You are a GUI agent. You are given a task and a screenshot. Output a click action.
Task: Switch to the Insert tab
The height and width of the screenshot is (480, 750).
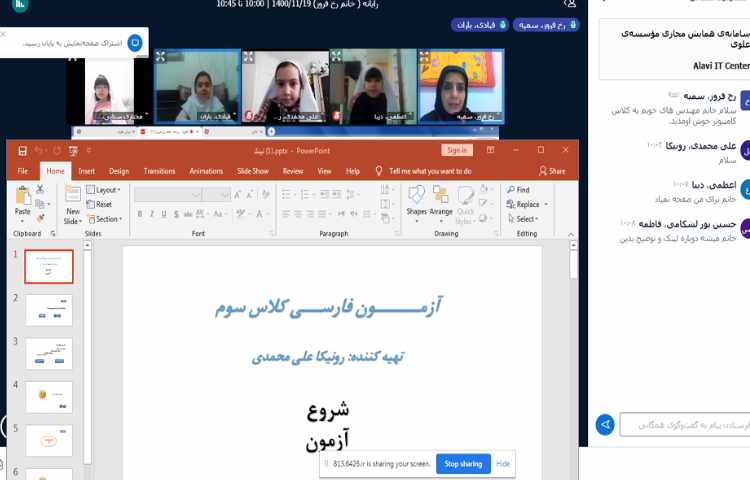[x=87, y=171]
